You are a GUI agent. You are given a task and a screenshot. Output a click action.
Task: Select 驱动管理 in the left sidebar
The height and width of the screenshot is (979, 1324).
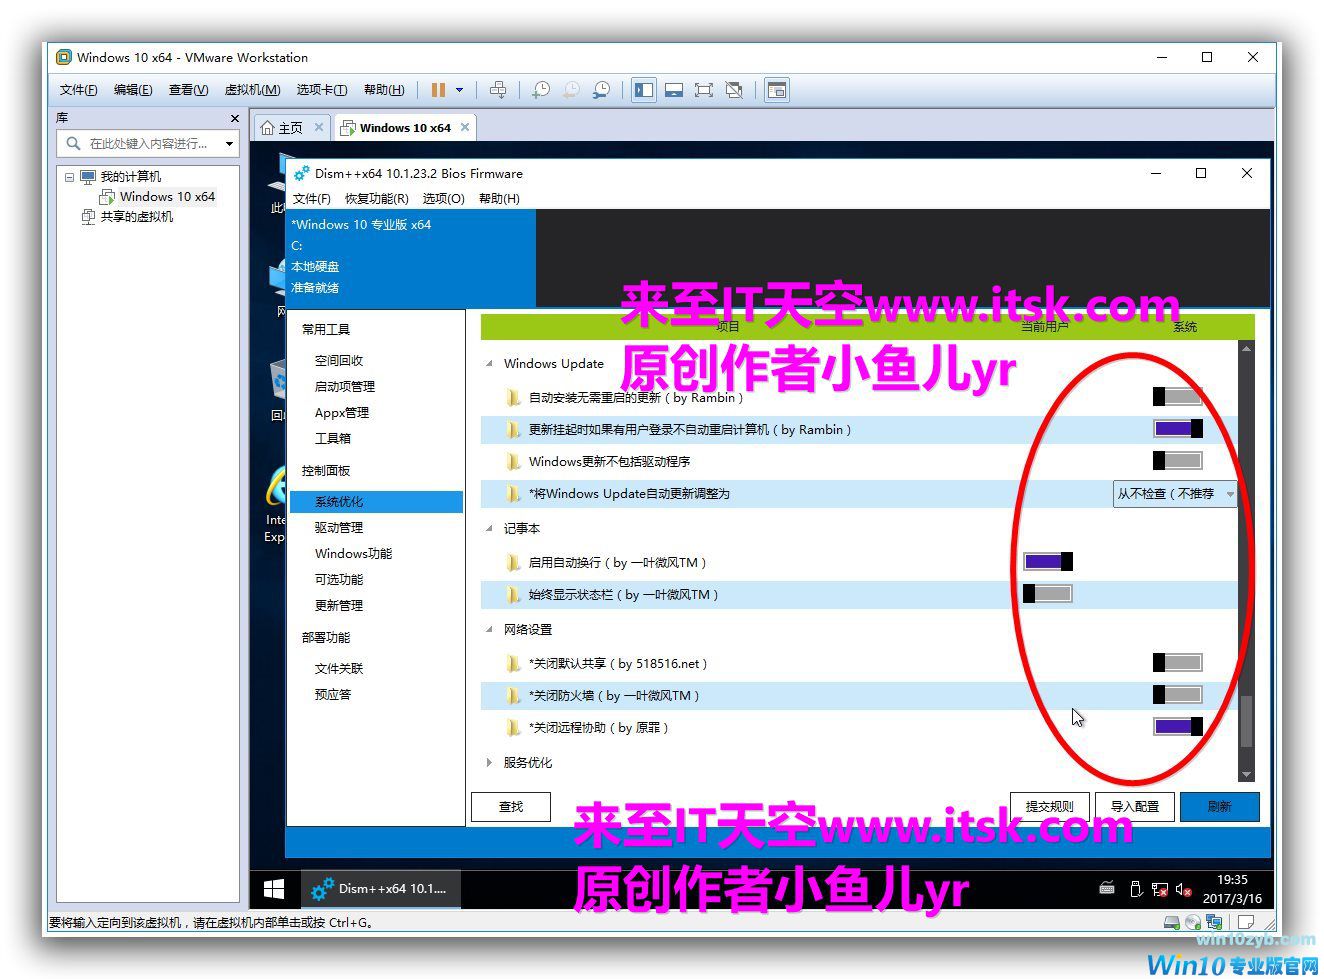(339, 528)
